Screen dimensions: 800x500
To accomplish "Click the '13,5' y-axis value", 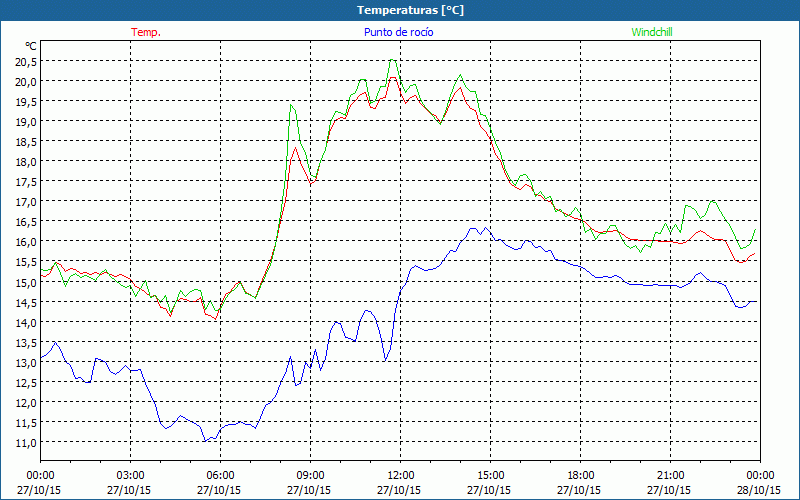I will pyautogui.click(x=26, y=342).
